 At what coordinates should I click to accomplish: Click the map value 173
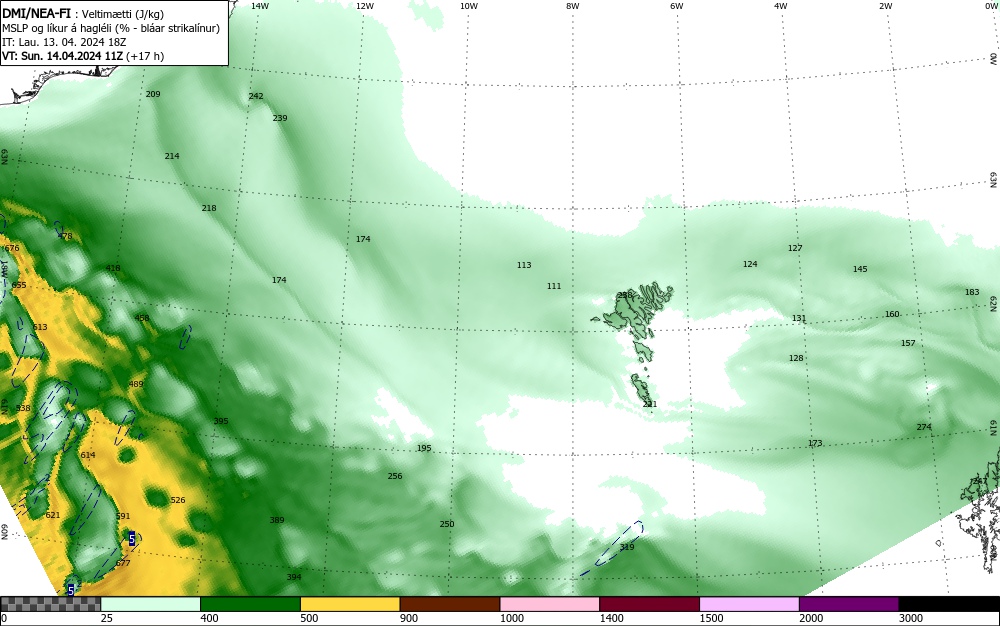[x=815, y=443]
